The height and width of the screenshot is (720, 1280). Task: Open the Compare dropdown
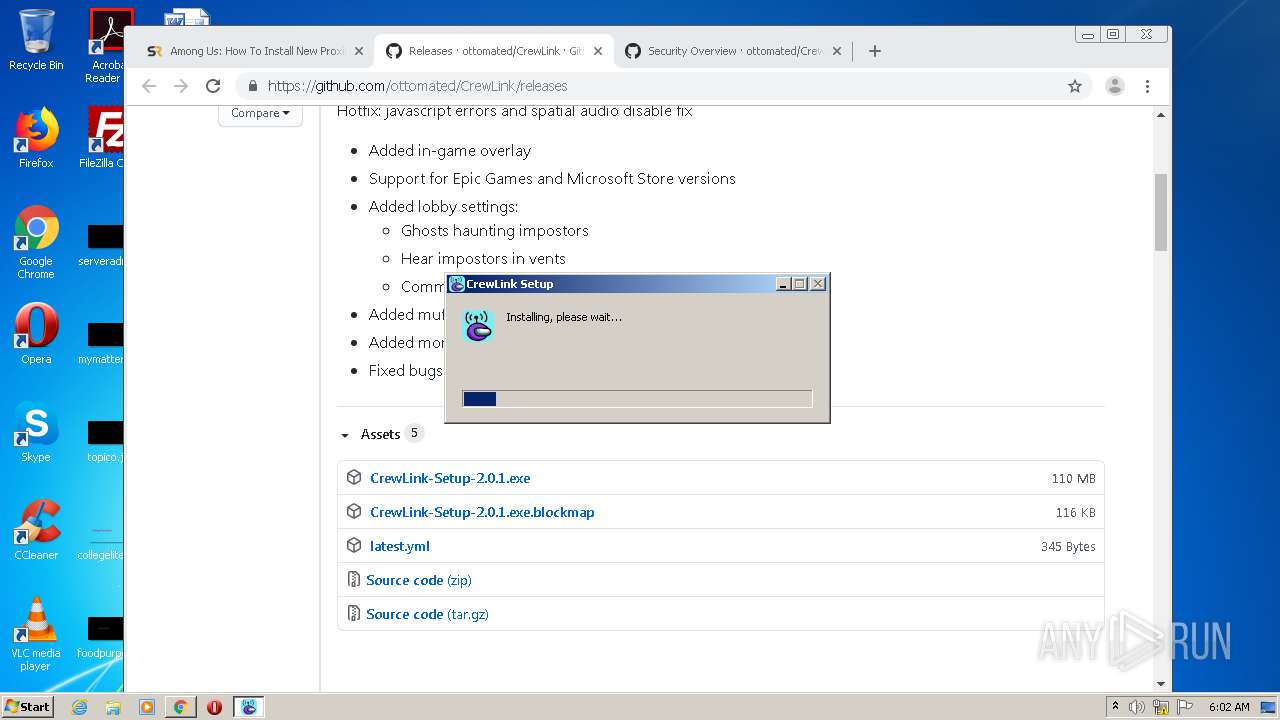(260, 113)
